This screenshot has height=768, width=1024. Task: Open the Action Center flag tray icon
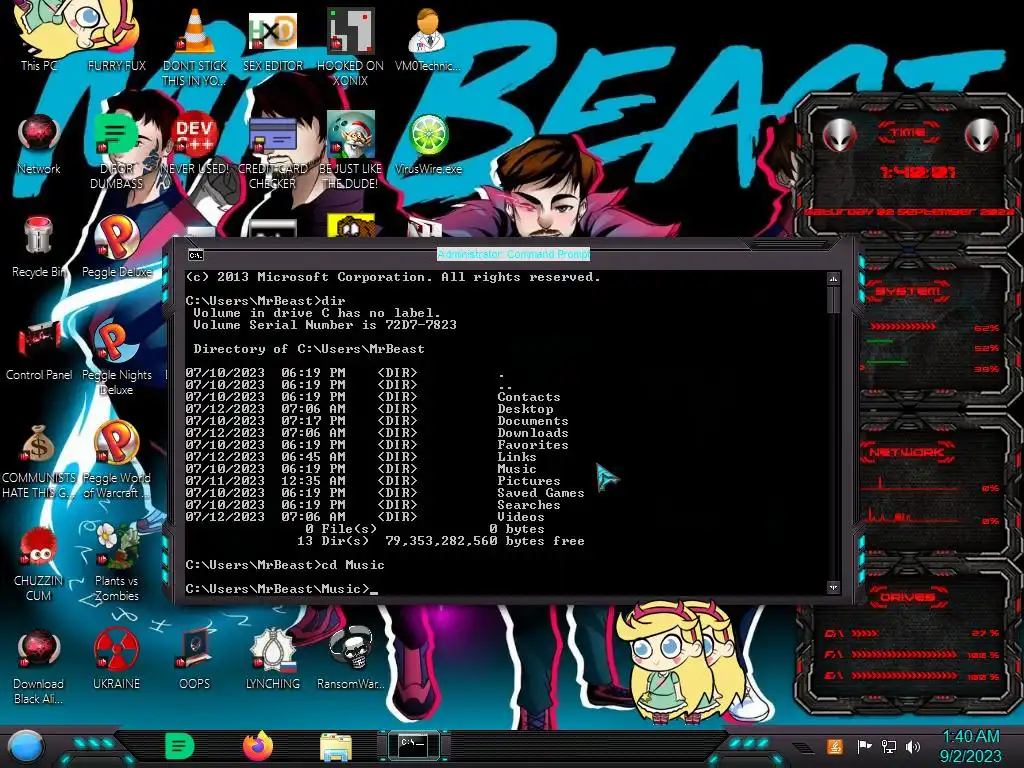[x=864, y=746]
